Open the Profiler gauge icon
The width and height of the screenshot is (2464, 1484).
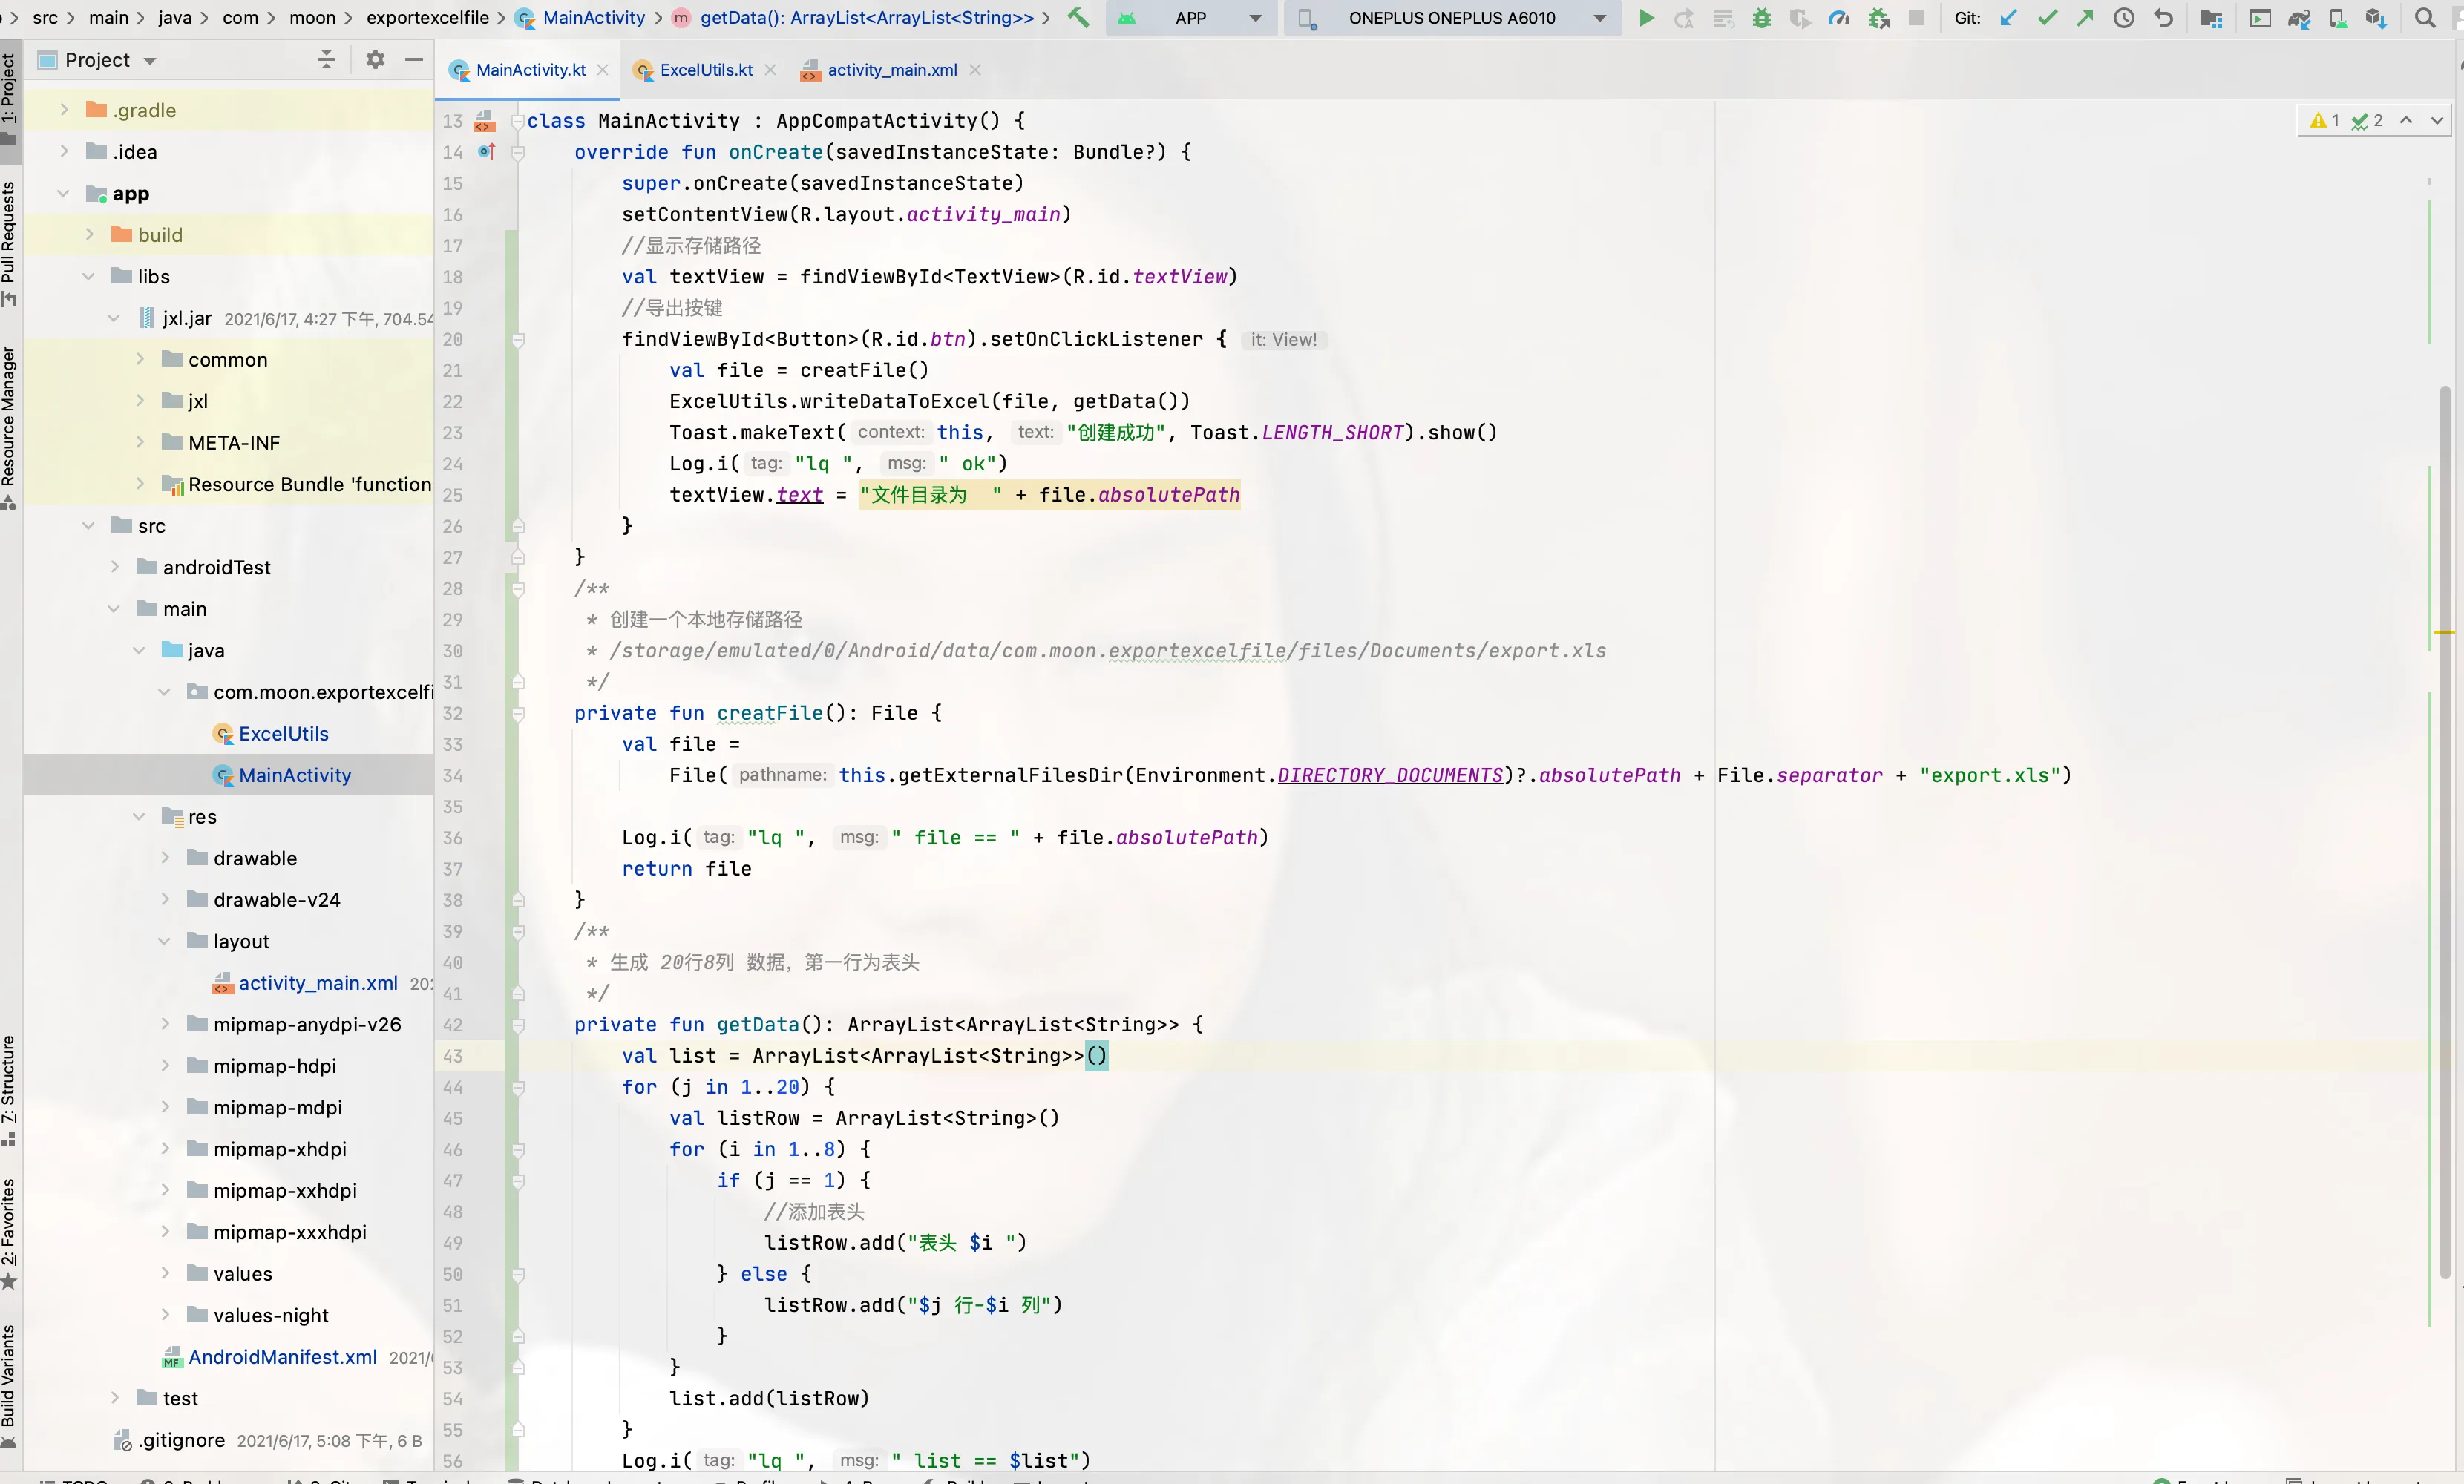1839,18
